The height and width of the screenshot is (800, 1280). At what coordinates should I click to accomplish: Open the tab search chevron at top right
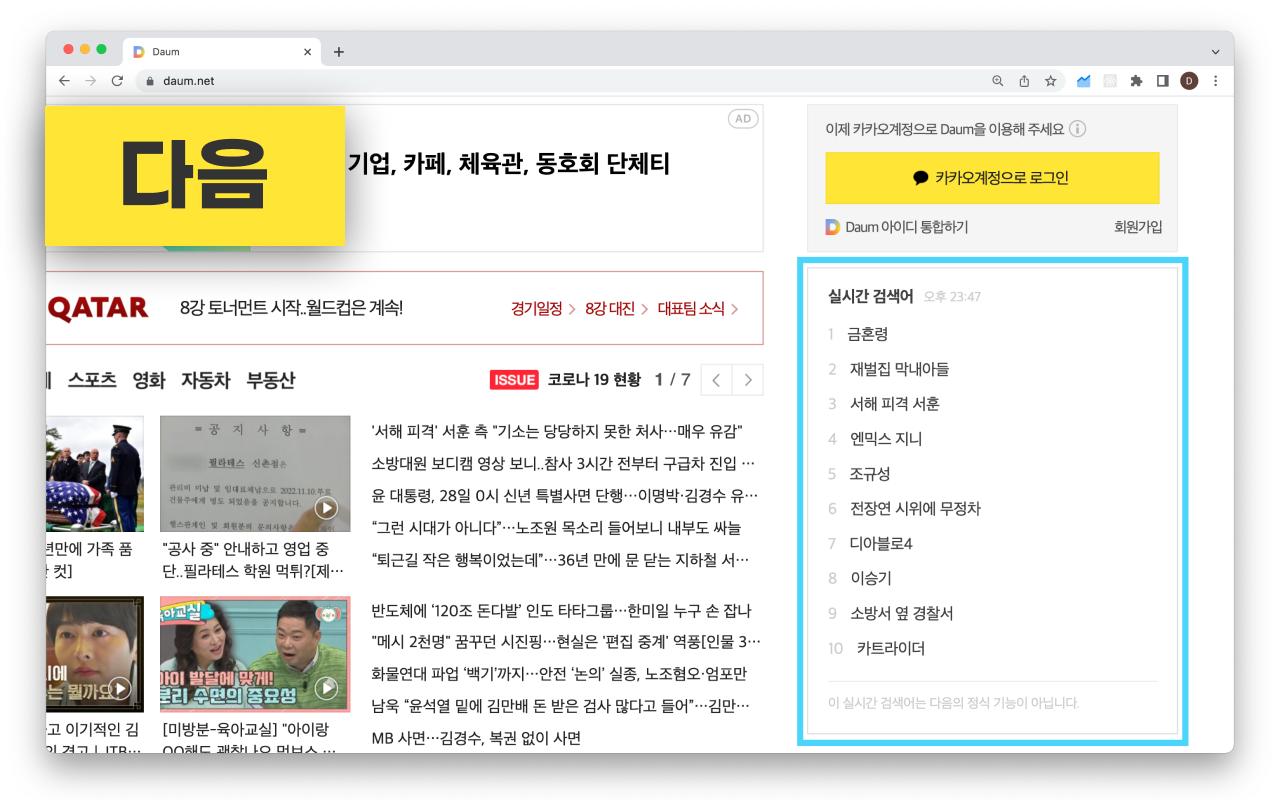pyautogui.click(x=1215, y=51)
